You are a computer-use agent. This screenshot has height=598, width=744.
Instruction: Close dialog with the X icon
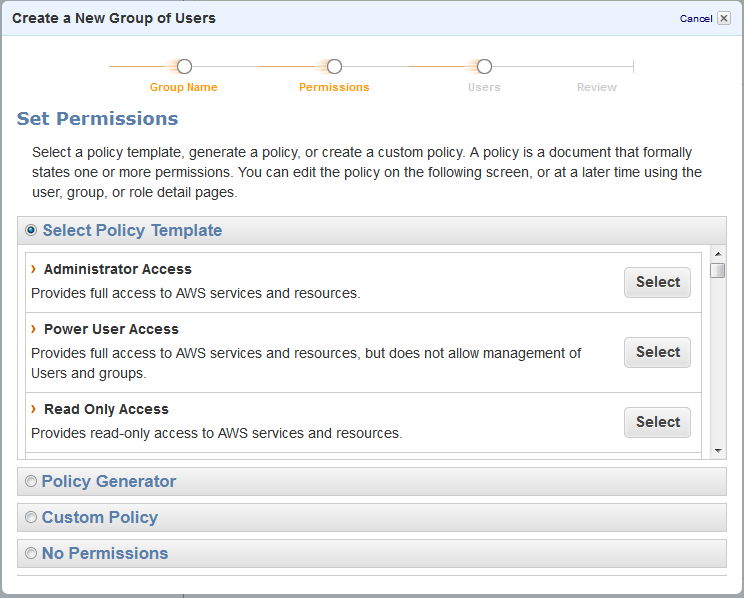[724, 18]
